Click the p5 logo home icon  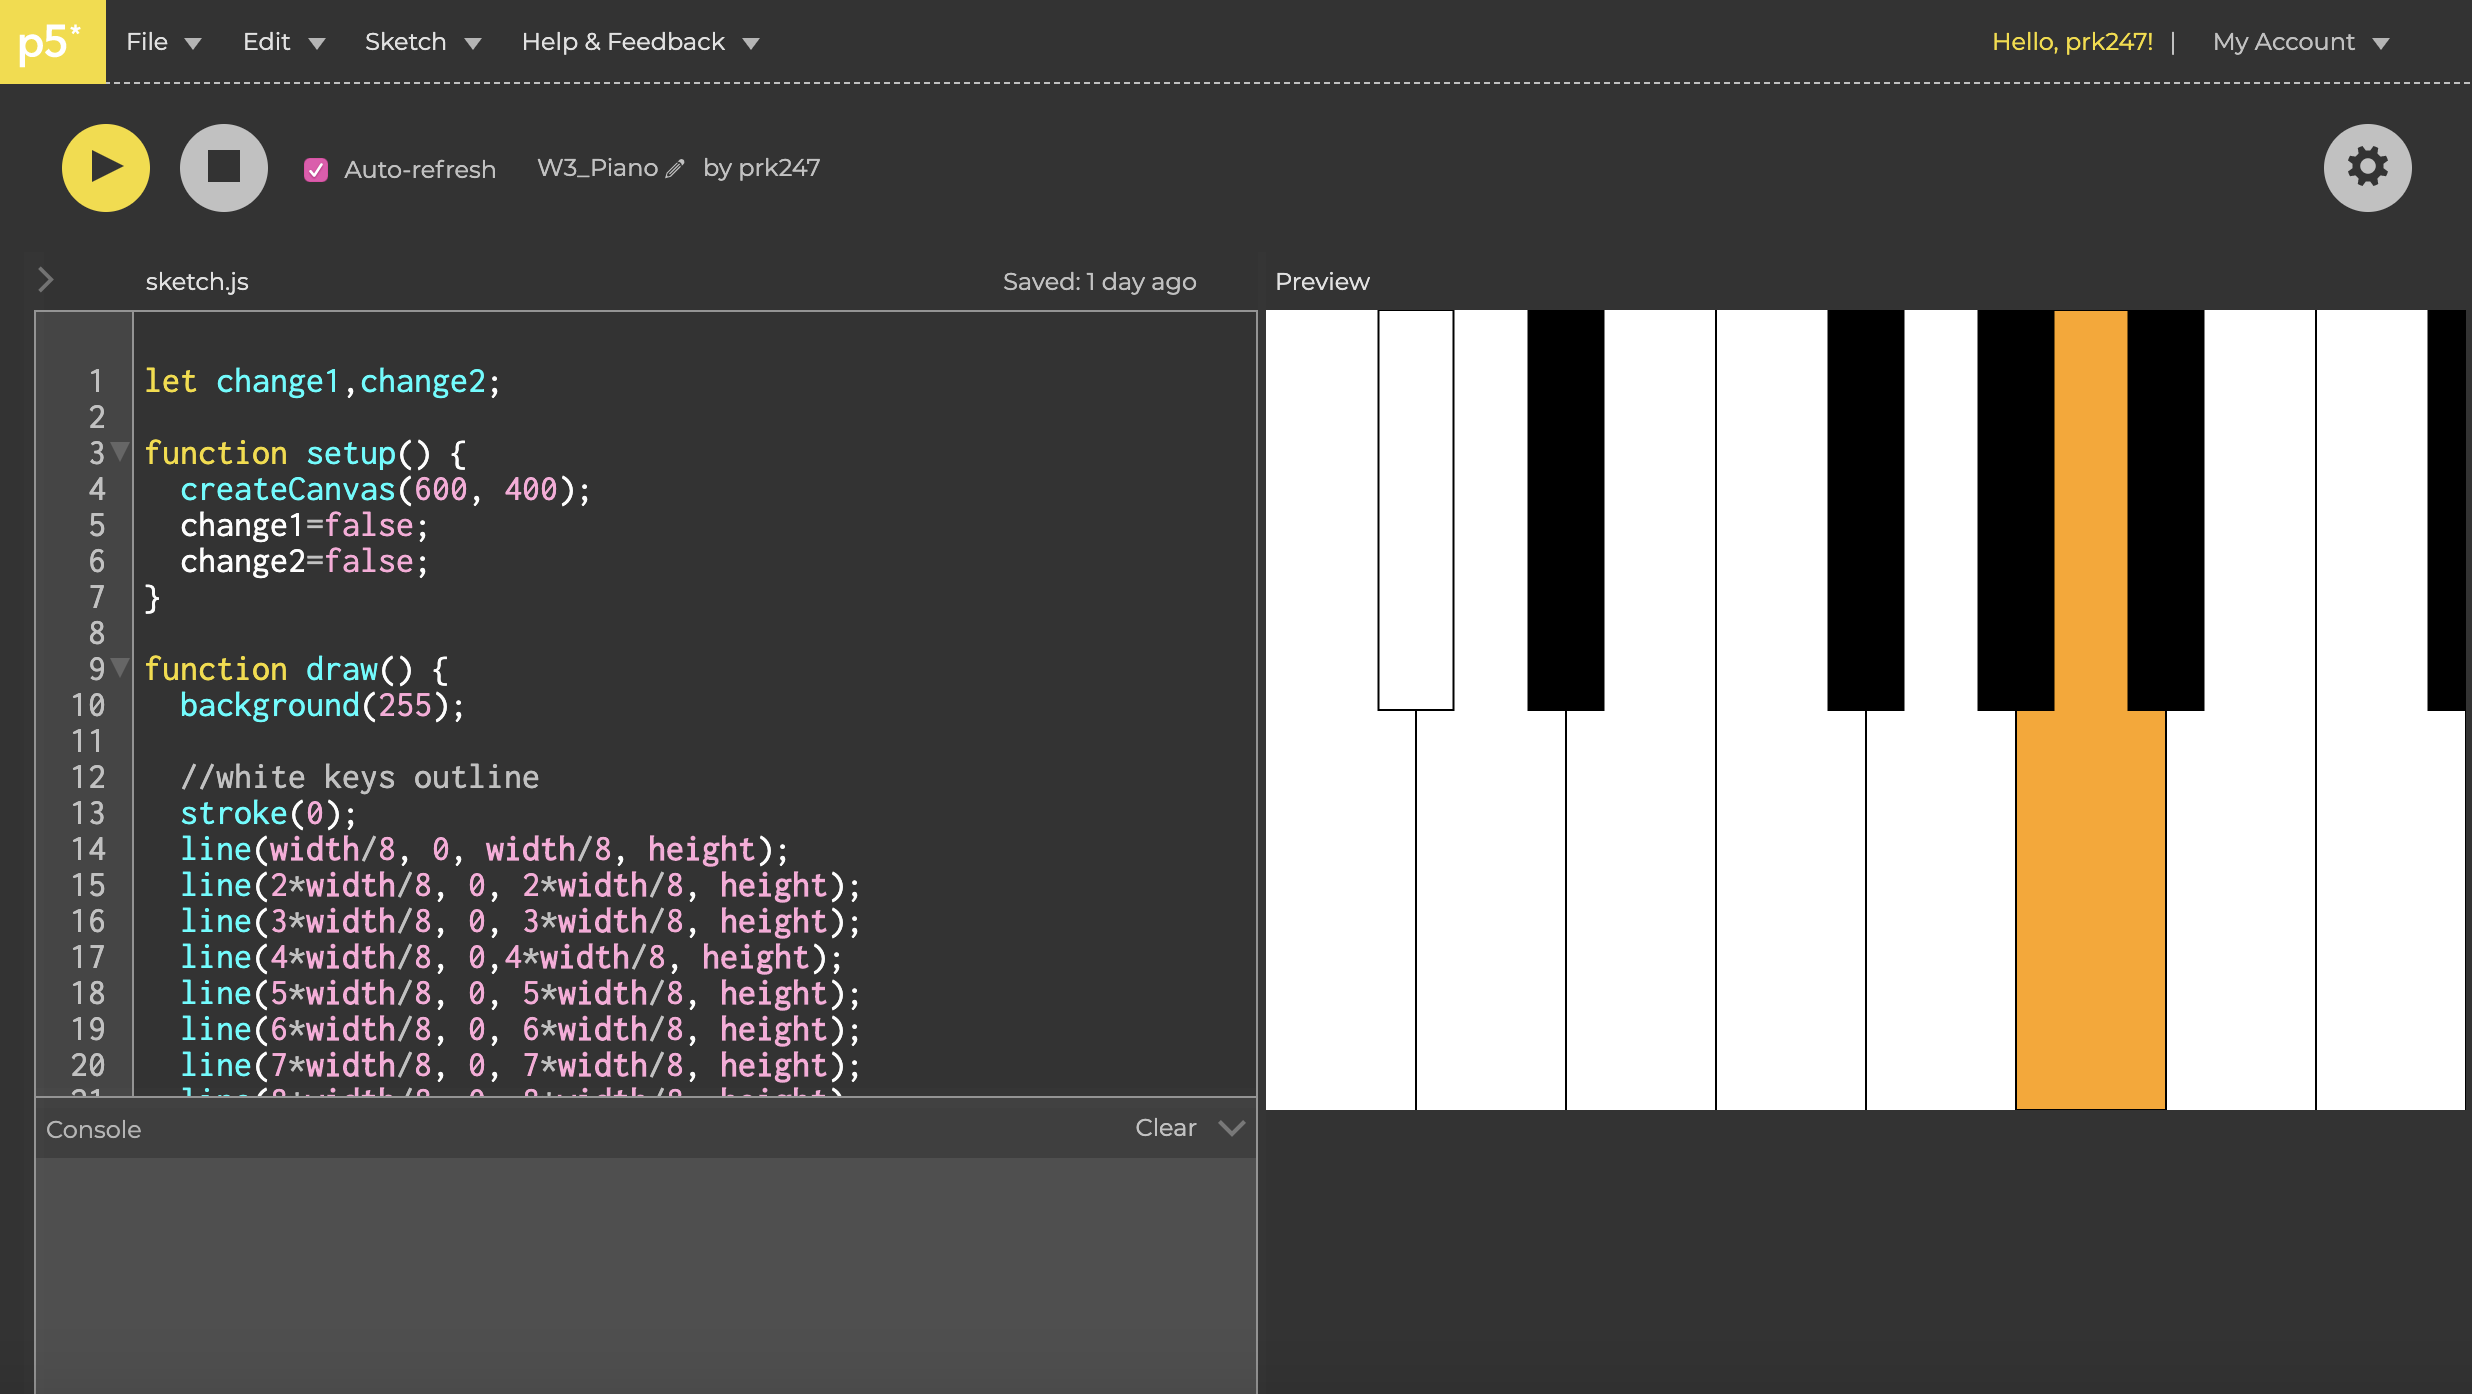52,41
